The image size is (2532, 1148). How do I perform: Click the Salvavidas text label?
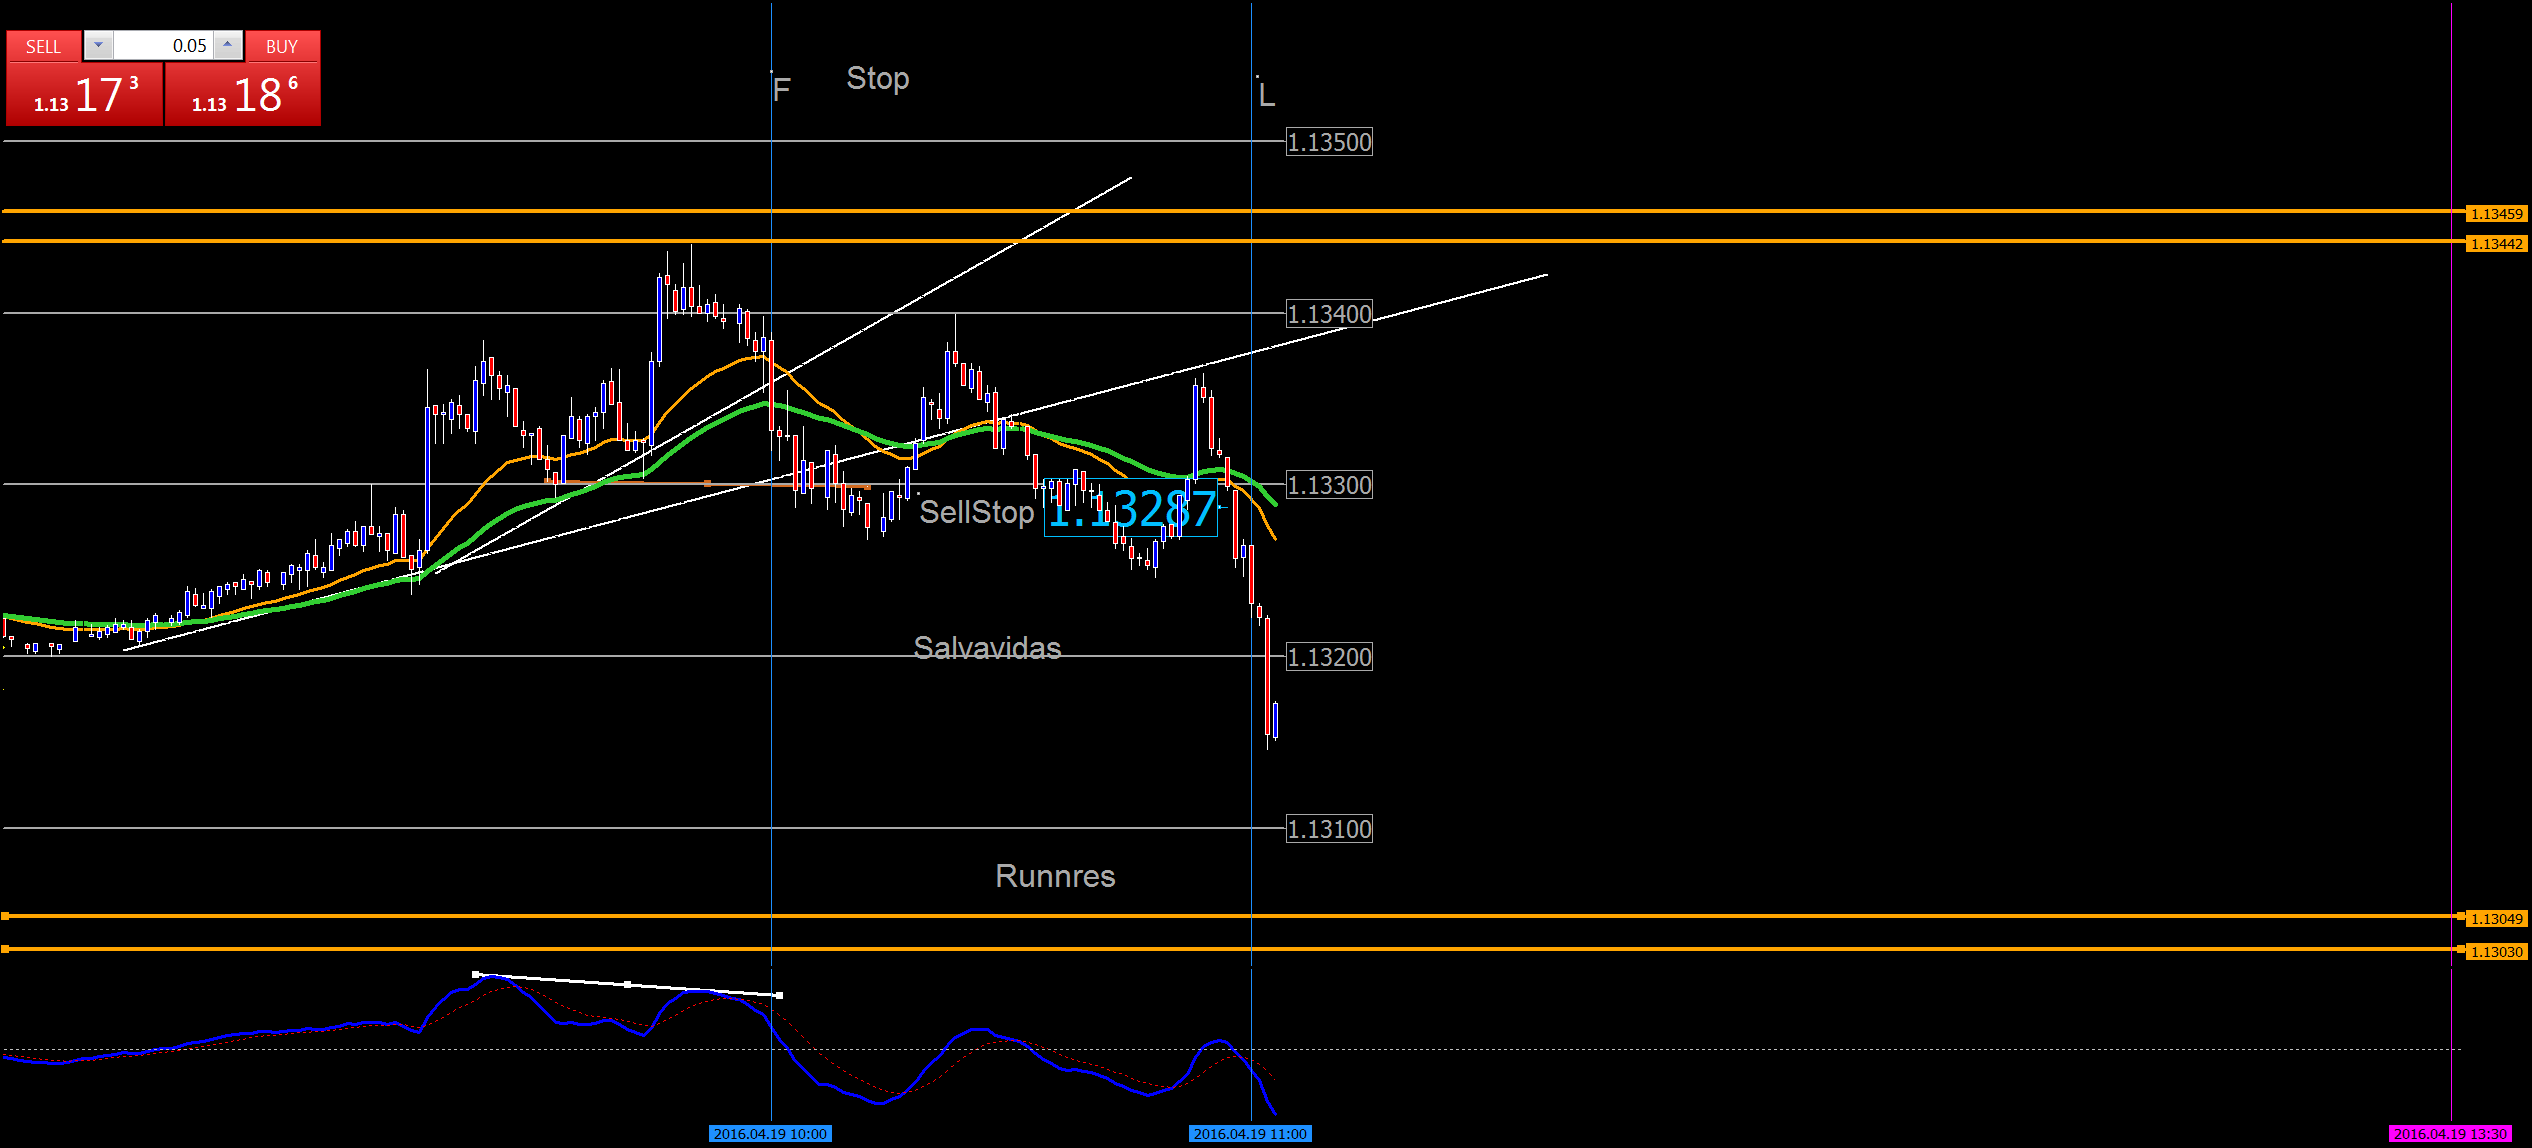987,648
